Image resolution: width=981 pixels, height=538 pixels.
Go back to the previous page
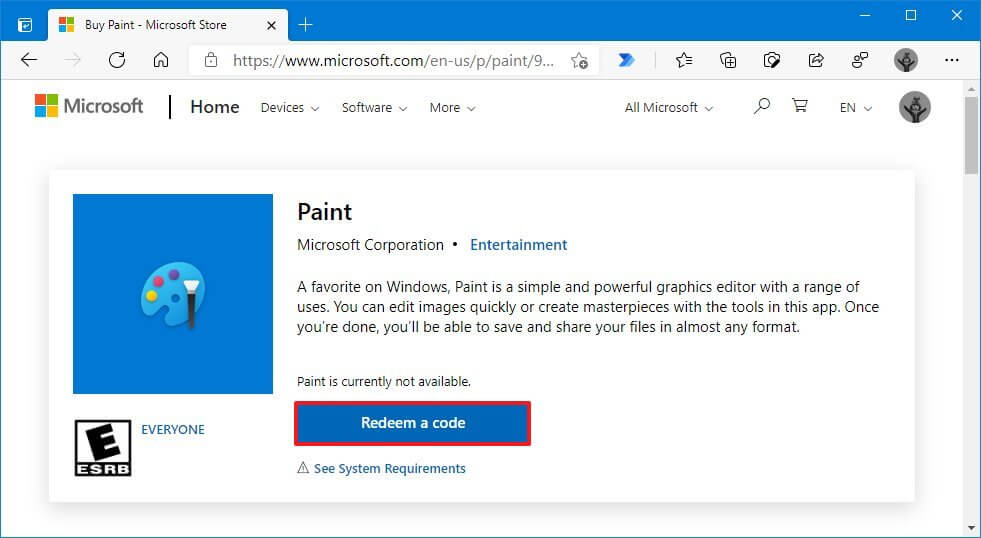coord(29,60)
